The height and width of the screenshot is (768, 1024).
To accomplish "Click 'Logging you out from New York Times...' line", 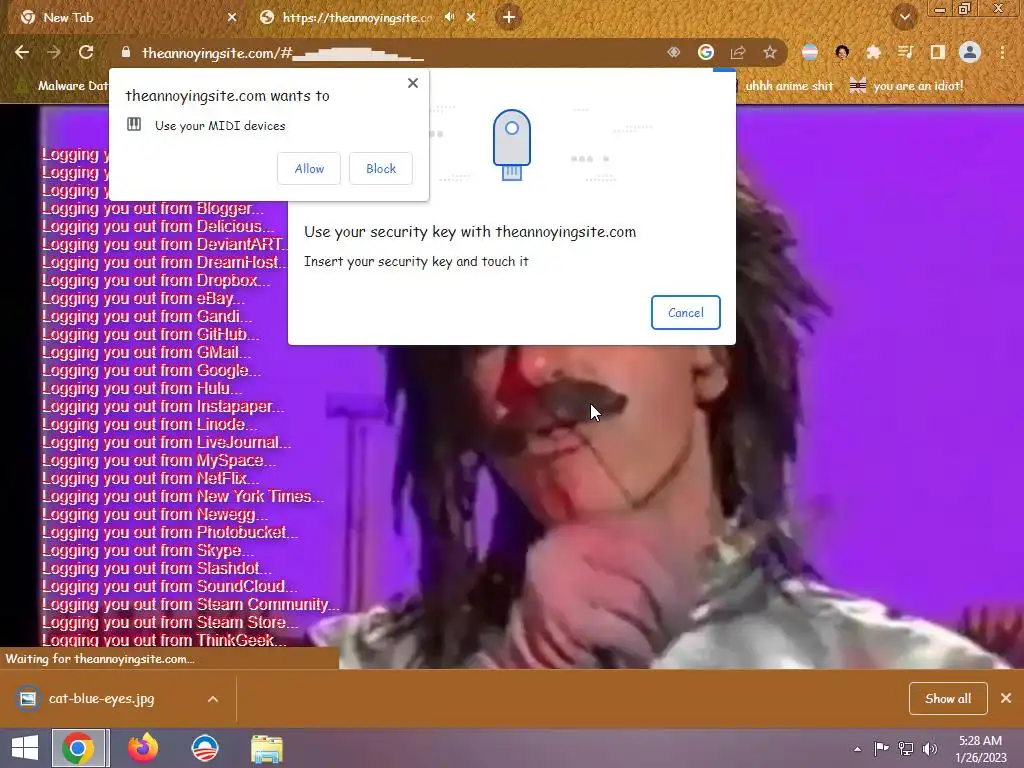I will 184,496.
